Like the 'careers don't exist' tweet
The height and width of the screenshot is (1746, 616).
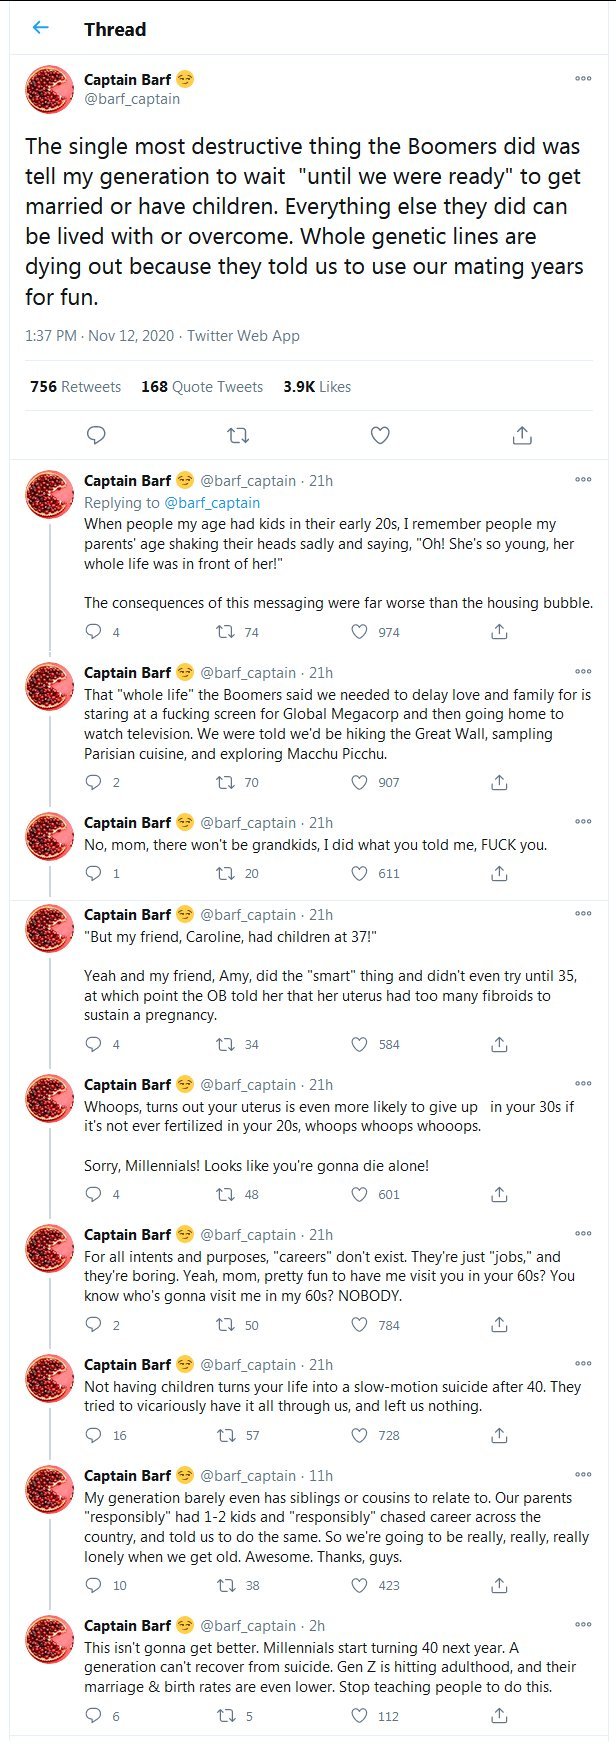click(x=359, y=1325)
